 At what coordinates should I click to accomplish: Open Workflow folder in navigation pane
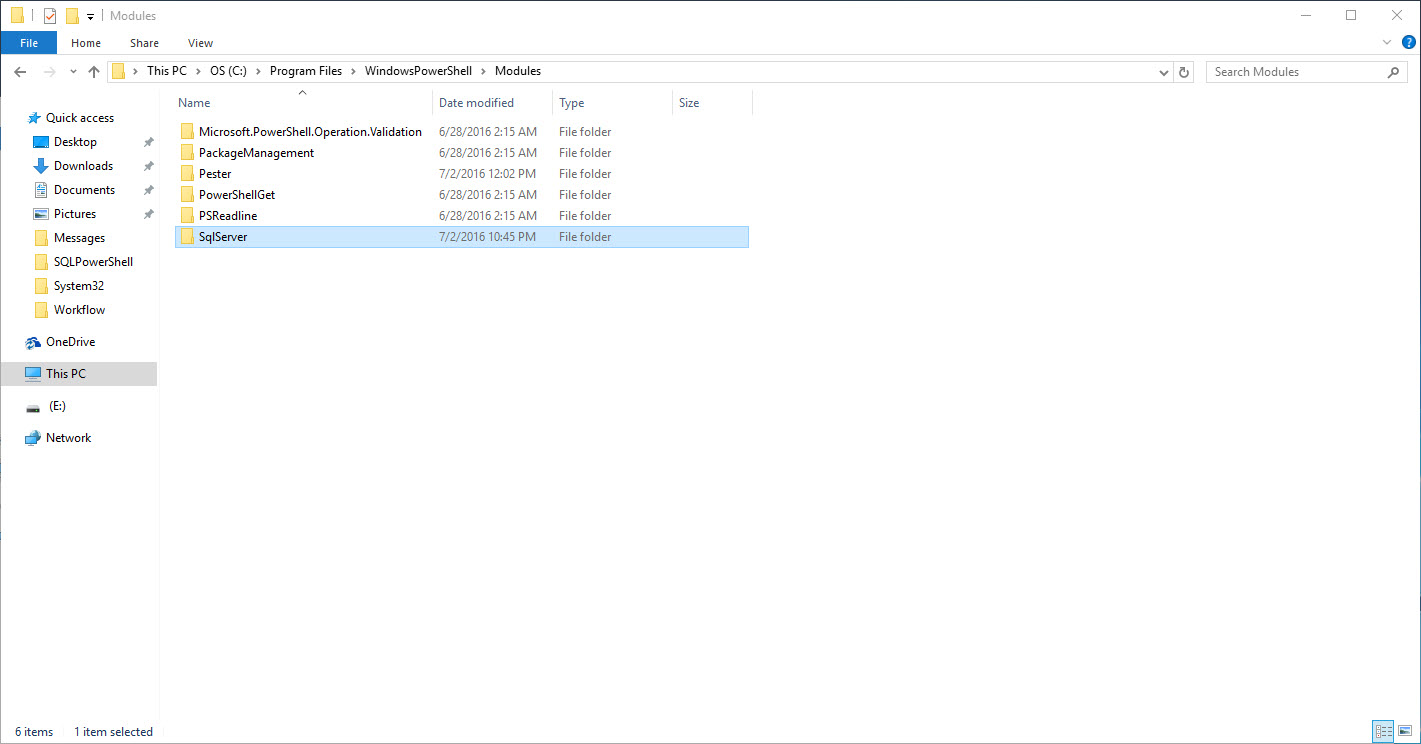tap(79, 309)
